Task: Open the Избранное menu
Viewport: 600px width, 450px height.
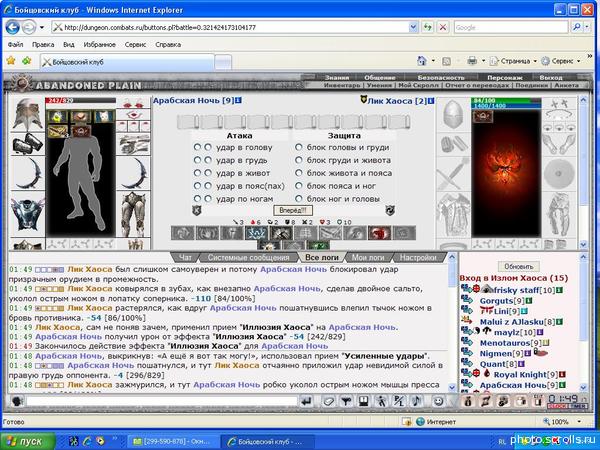Action: pyautogui.click(x=99, y=44)
